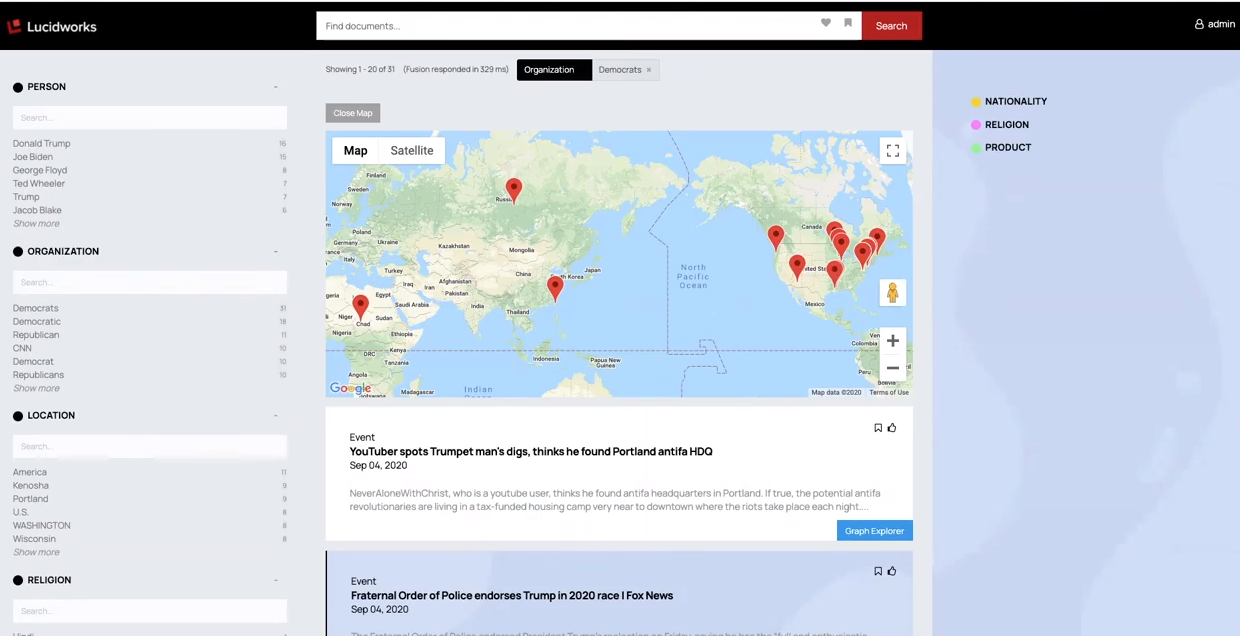Screen dimensions: 1240x636
Task: Collapse the LOCATION facet section
Action: point(275,415)
